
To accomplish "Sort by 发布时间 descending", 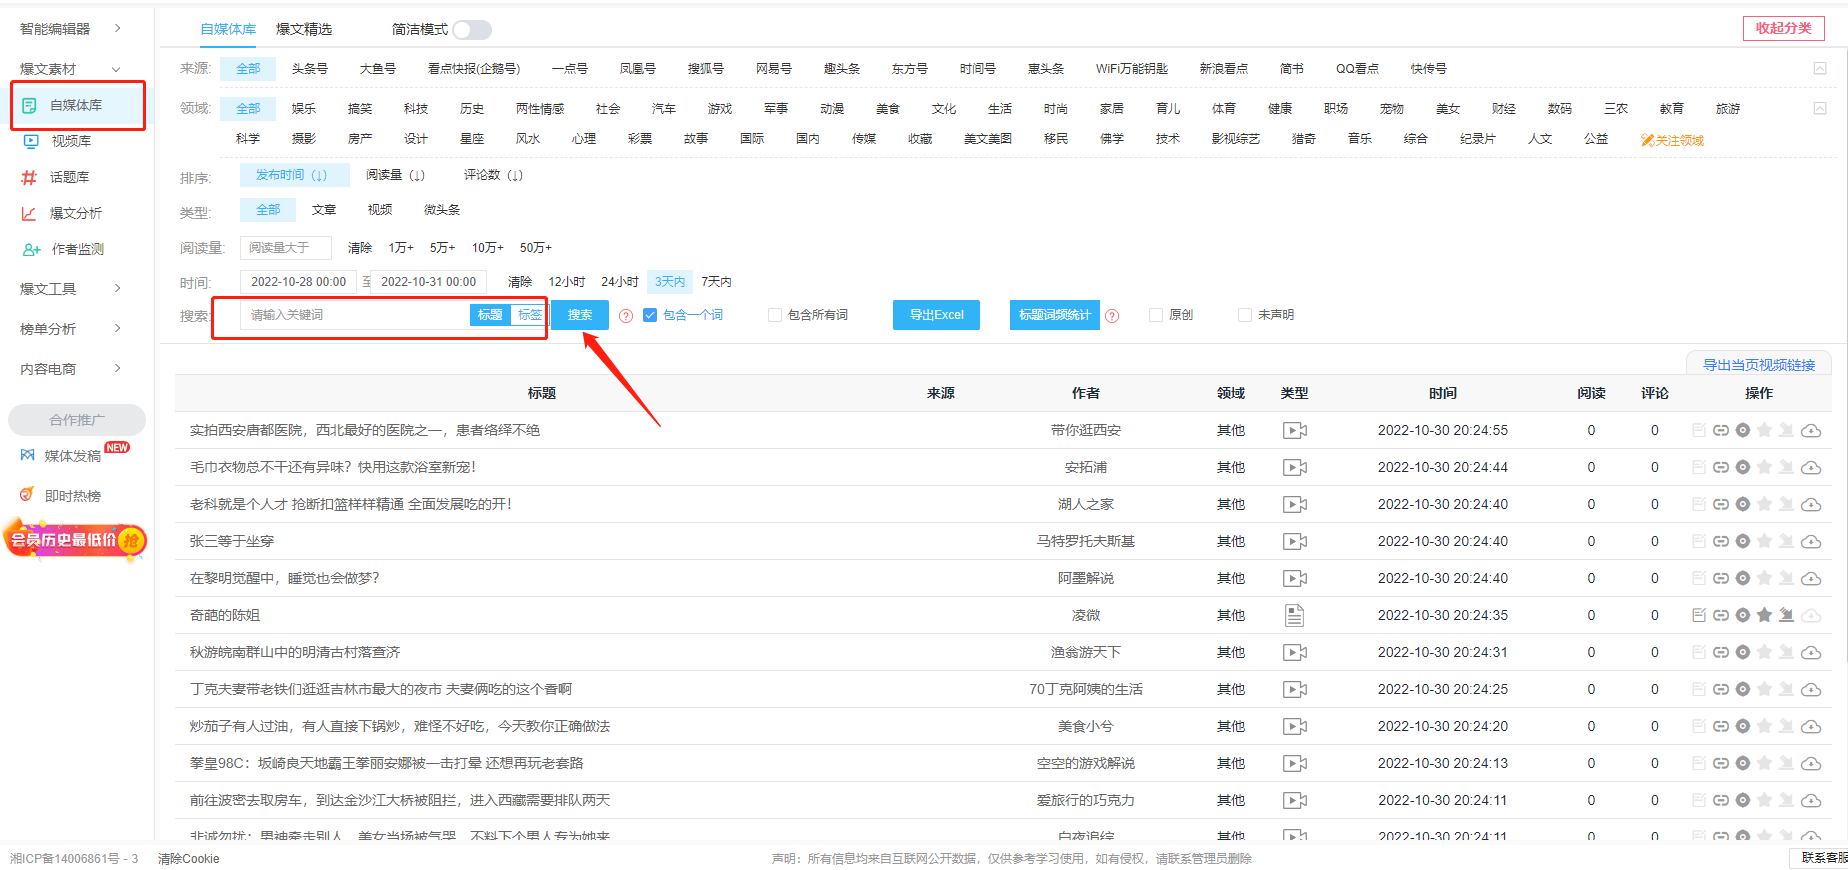I will 294,175.
